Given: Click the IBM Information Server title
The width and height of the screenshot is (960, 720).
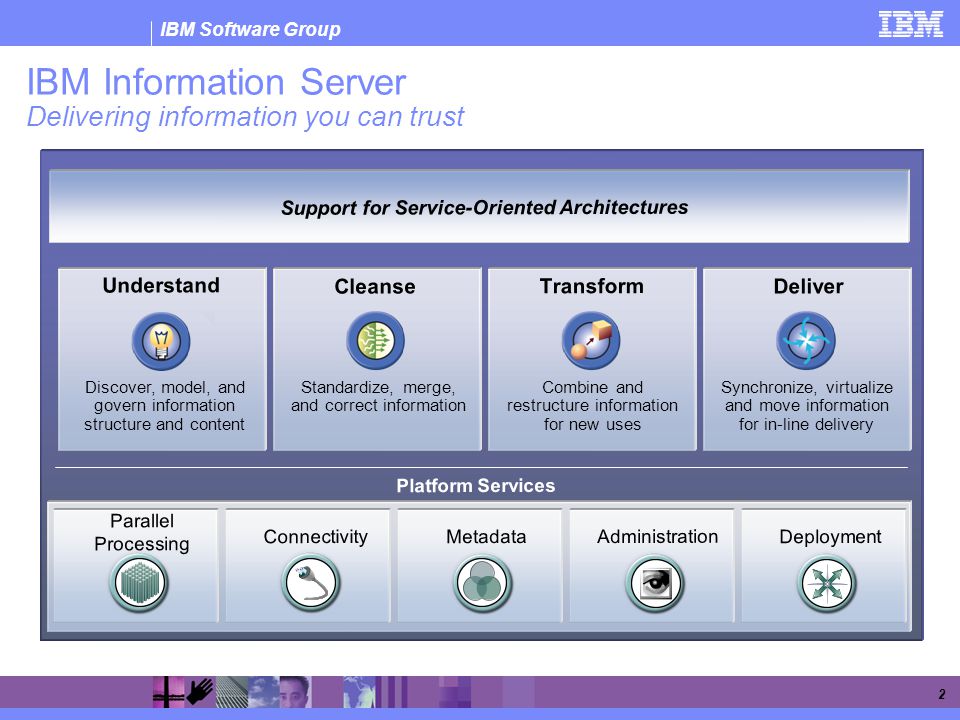Looking at the screenshot, I should 216,81.
